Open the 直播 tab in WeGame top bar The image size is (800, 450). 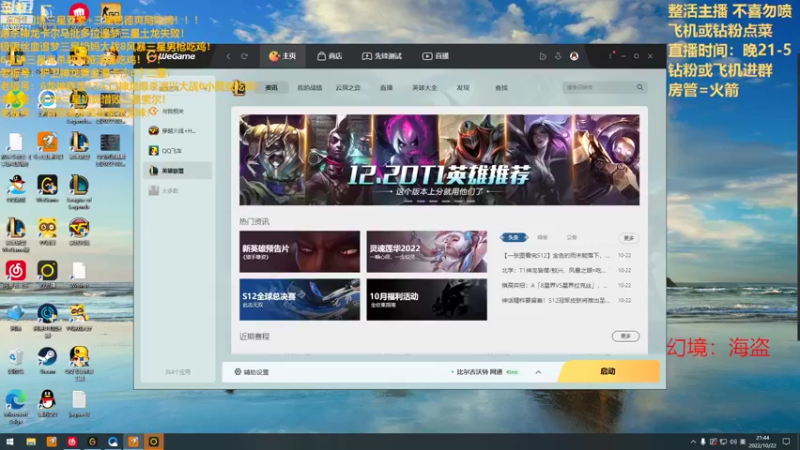pyautogui.click(x=435, y=56)
